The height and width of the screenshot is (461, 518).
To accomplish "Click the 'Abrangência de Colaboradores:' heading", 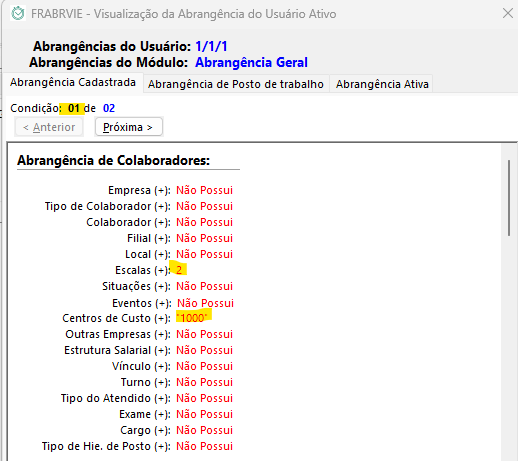I will tap(113, 160).
